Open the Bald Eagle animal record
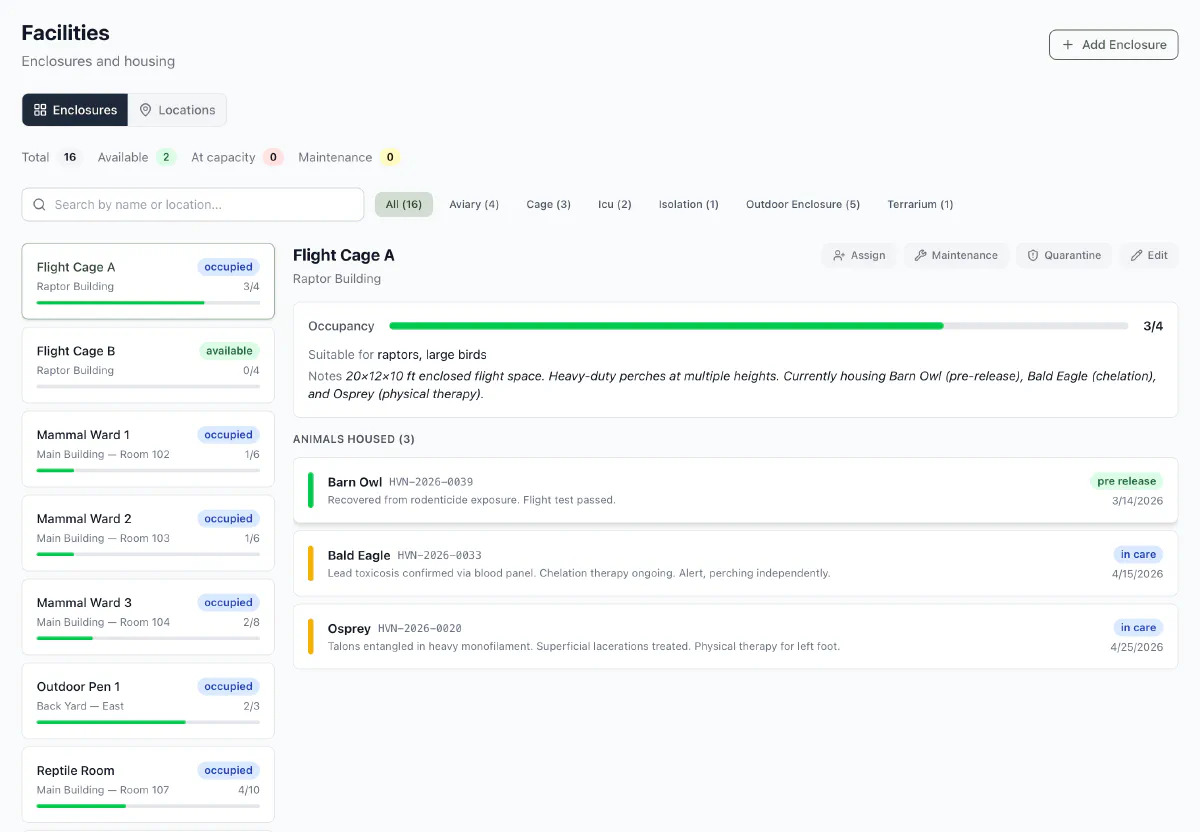Image resolution: width=1200 pixels, height=832 pixels. (736, 563)
